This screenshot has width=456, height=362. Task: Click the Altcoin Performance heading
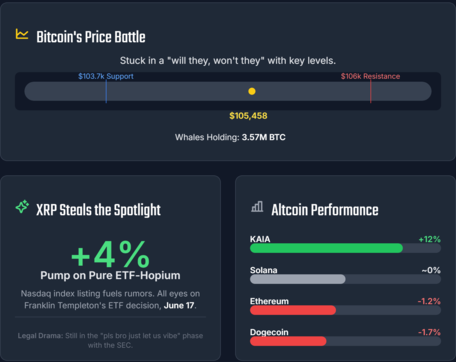(x=325, y=210)
